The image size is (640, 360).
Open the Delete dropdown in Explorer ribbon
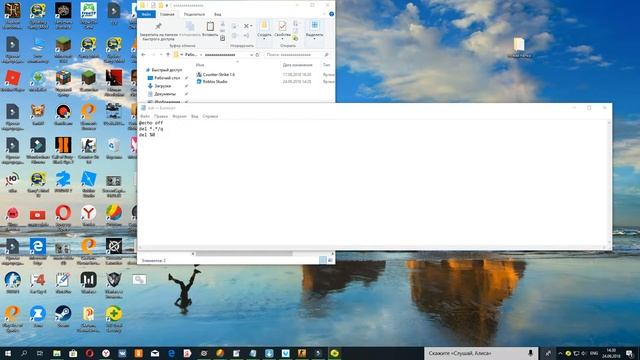(251, 26)
